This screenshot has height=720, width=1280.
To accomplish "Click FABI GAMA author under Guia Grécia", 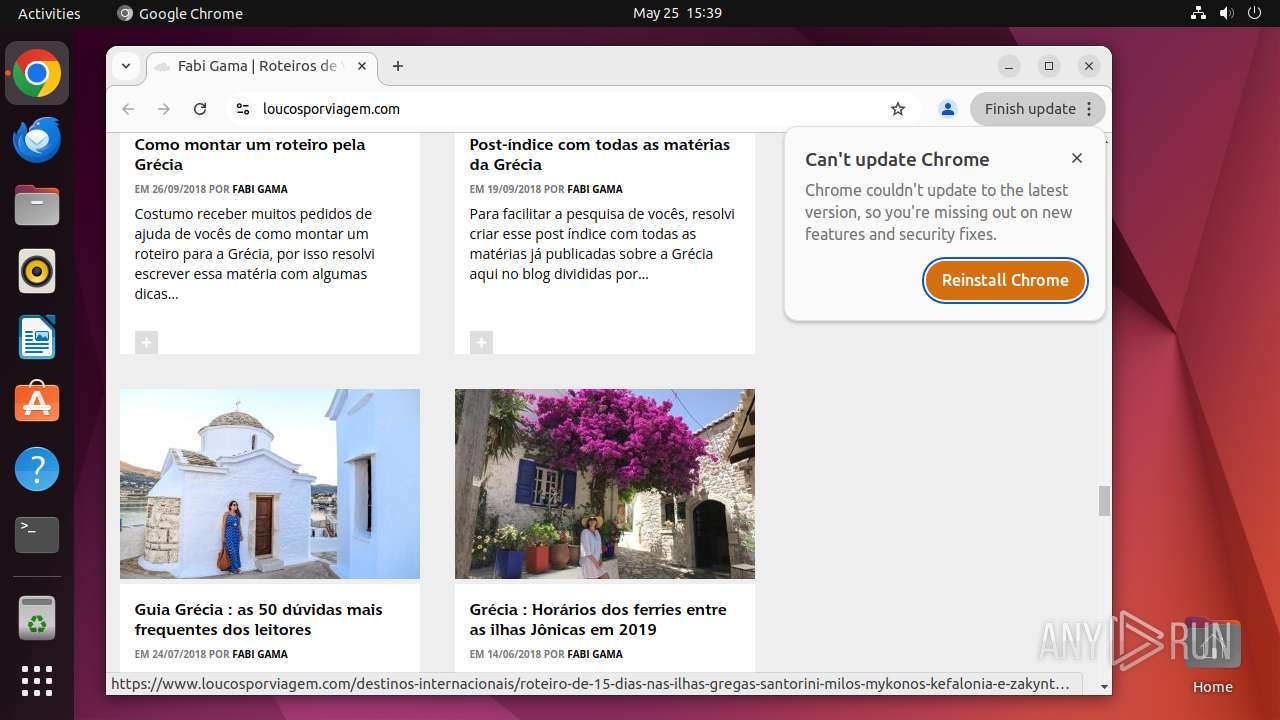I will [x=260, y=654].
